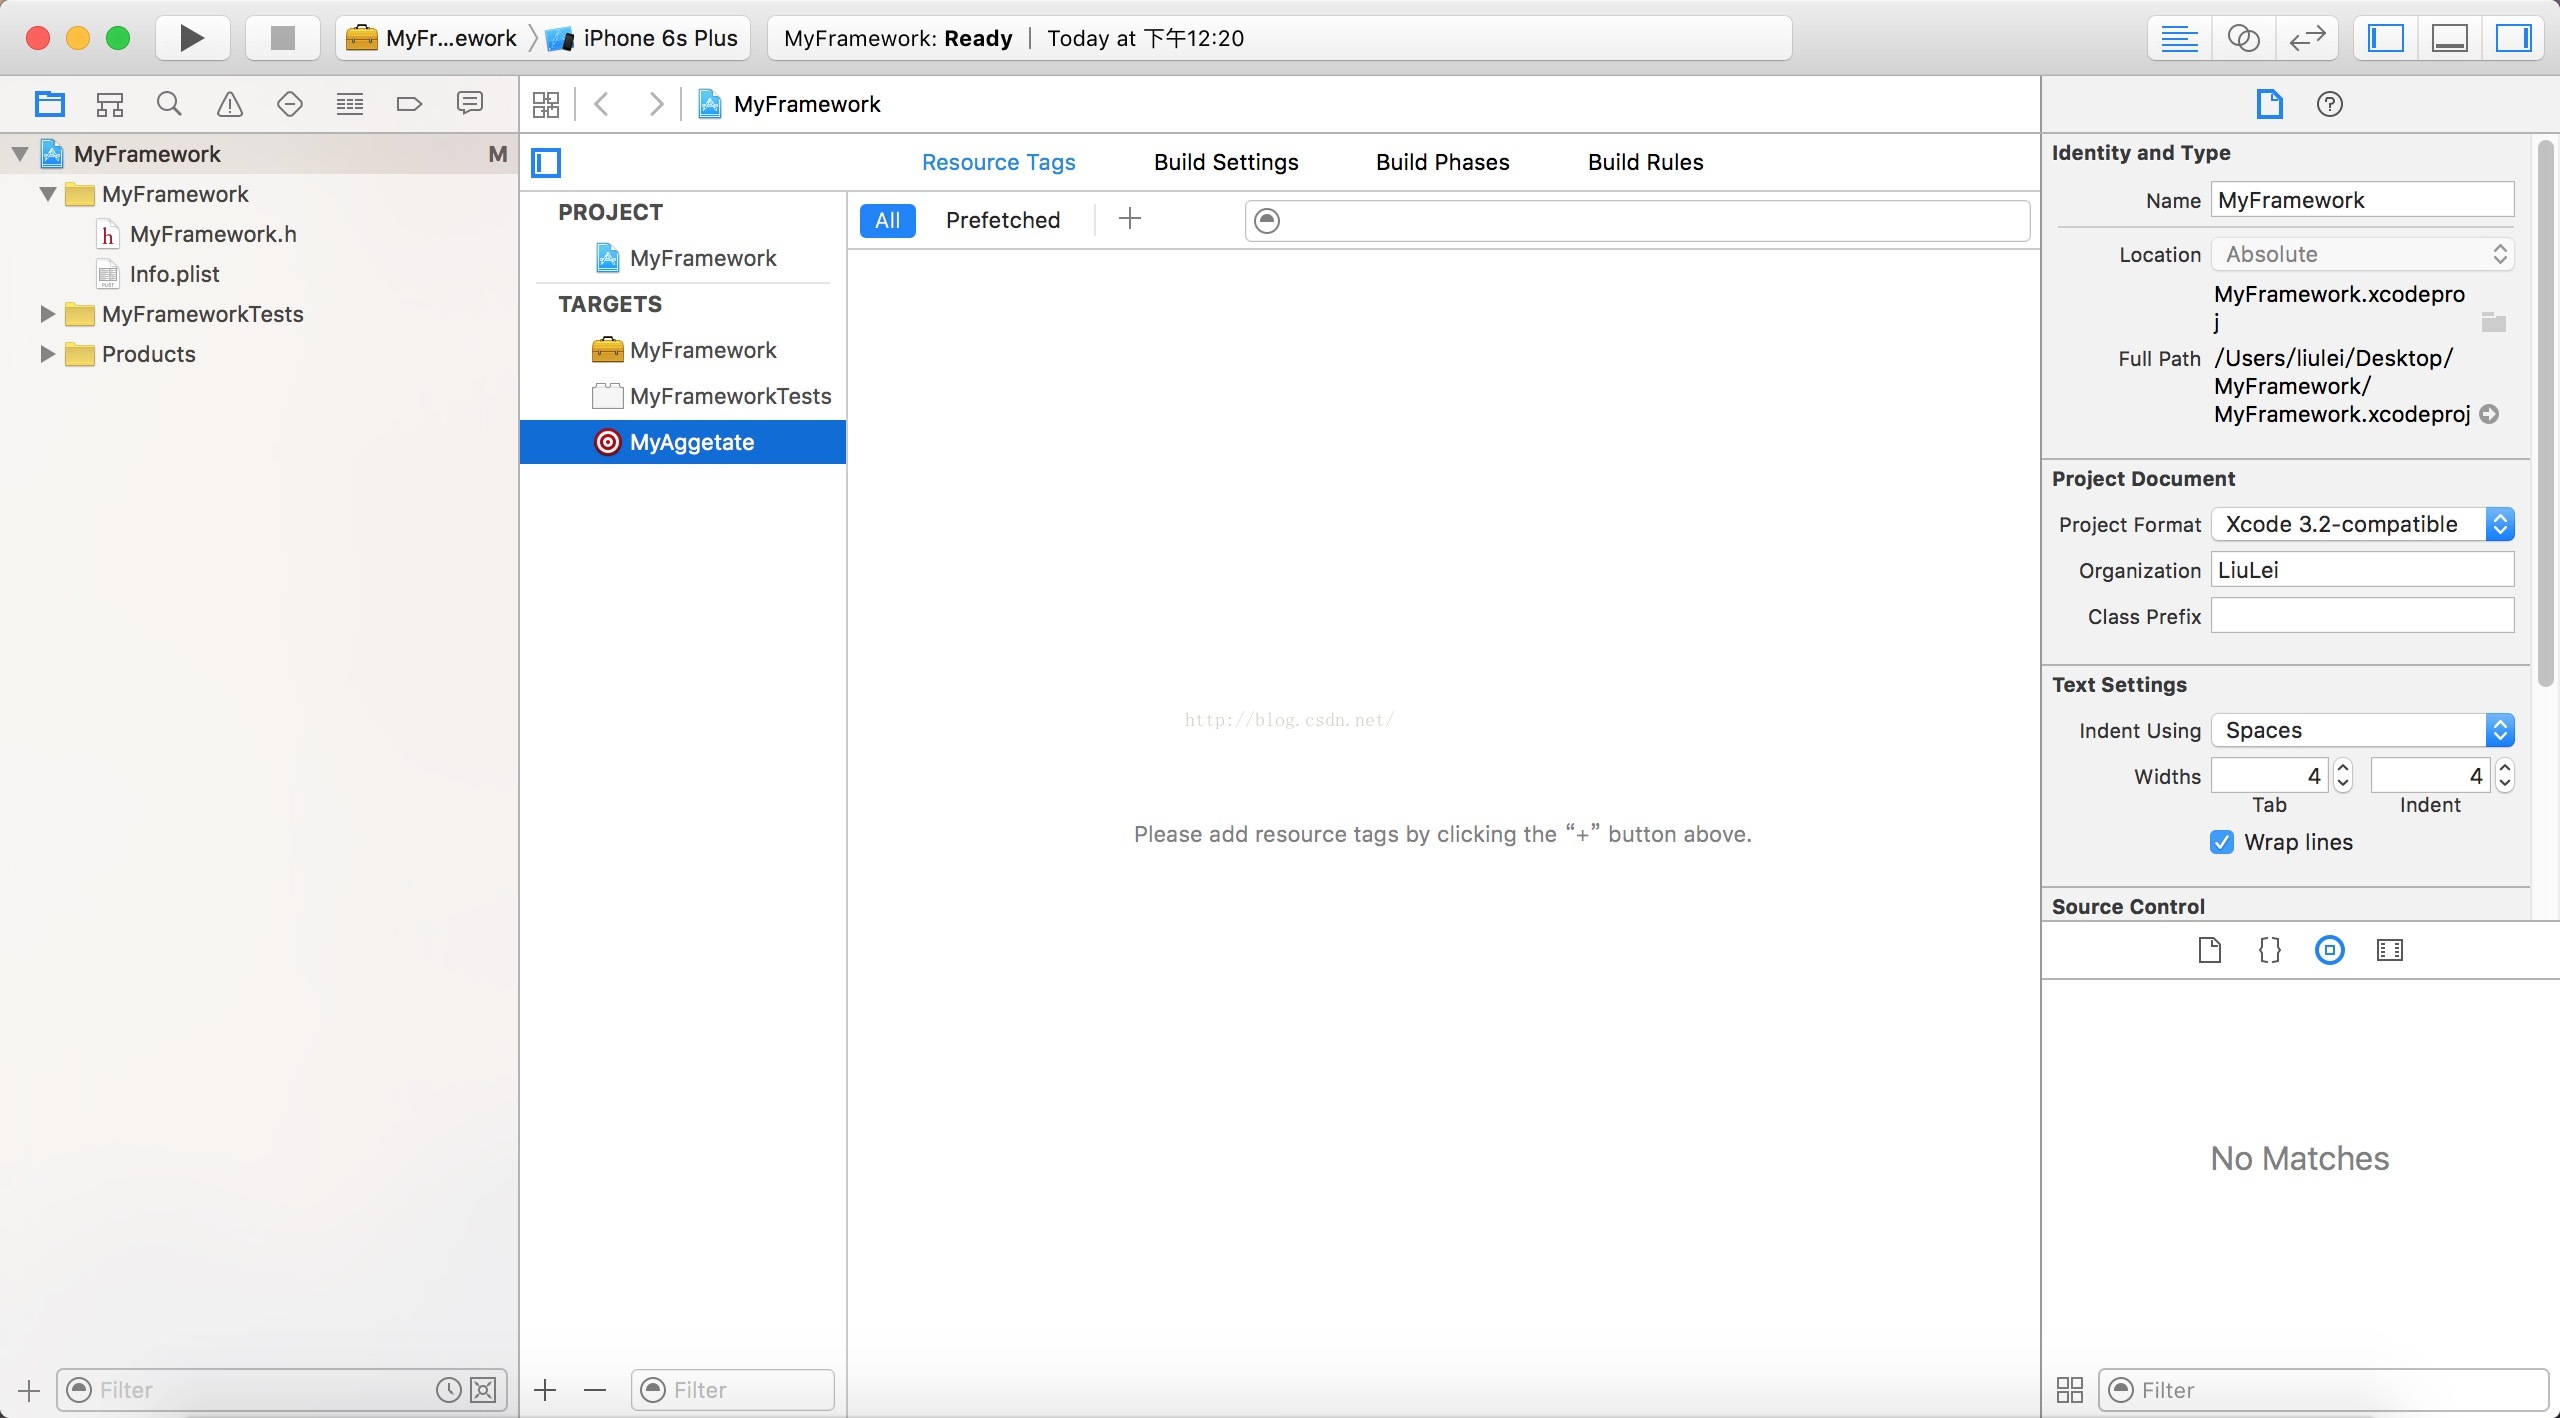Toggle the utilities panel visibility
Image resolution: width=2560 pixels, height=1418 pixels.
(x=2513, y=38)
